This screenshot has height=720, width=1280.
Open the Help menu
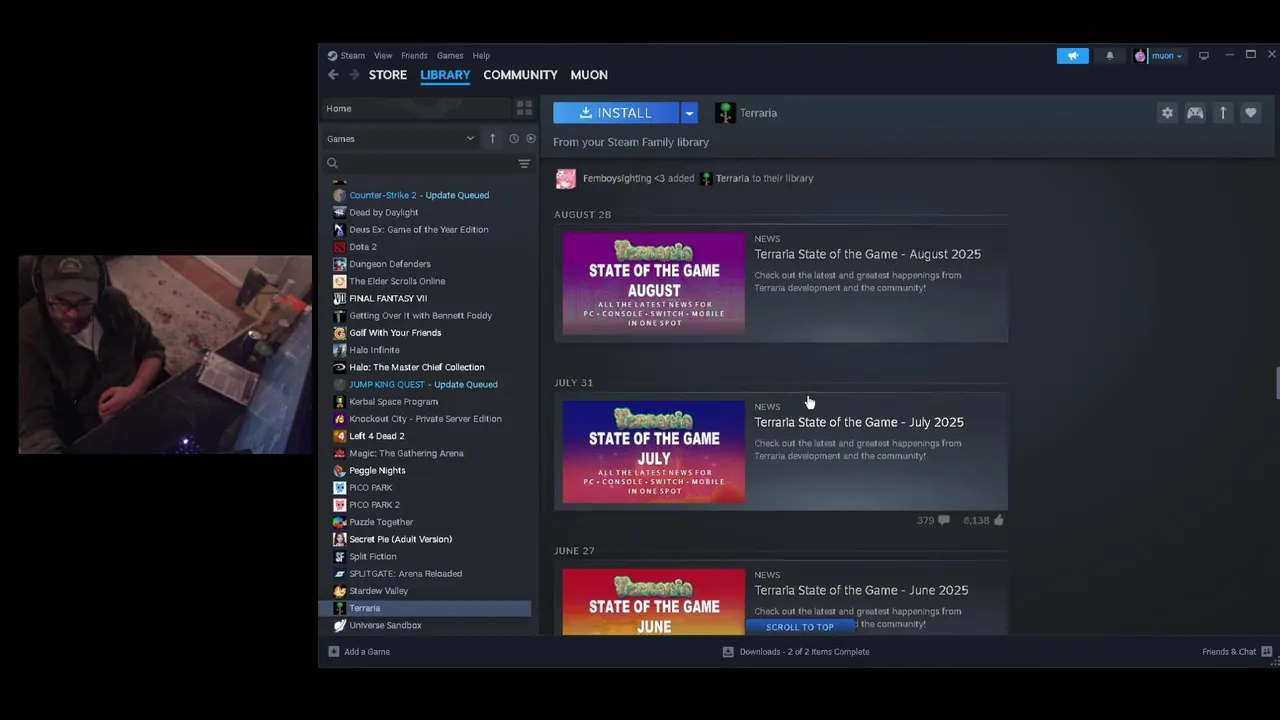(481, 56)
